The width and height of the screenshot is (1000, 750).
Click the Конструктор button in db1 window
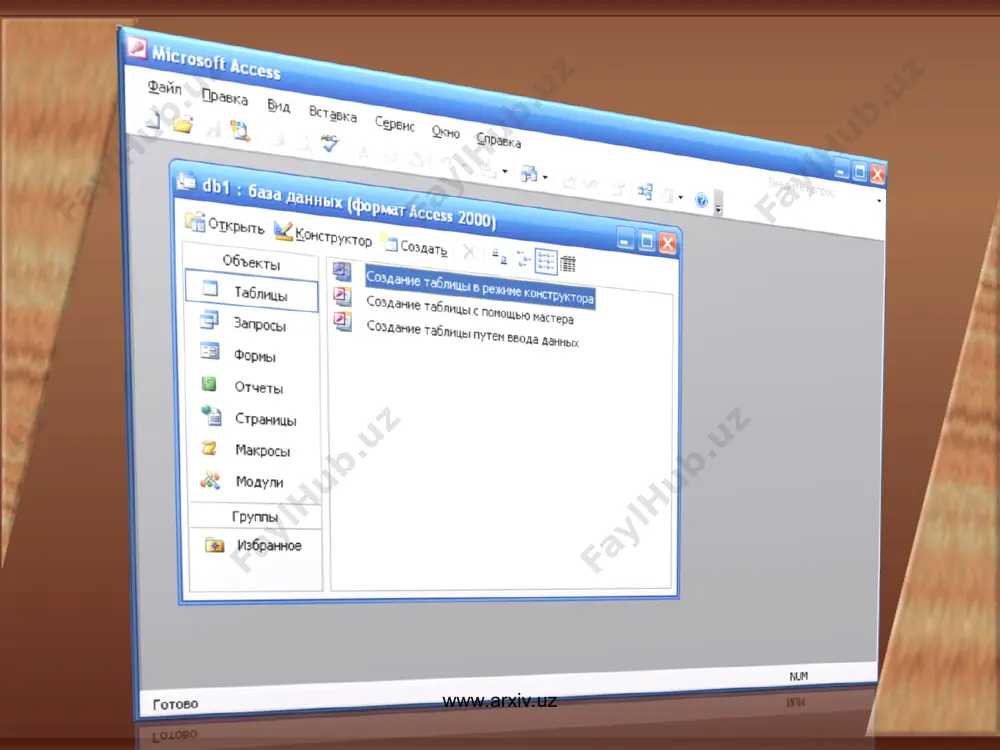[323, 234]
